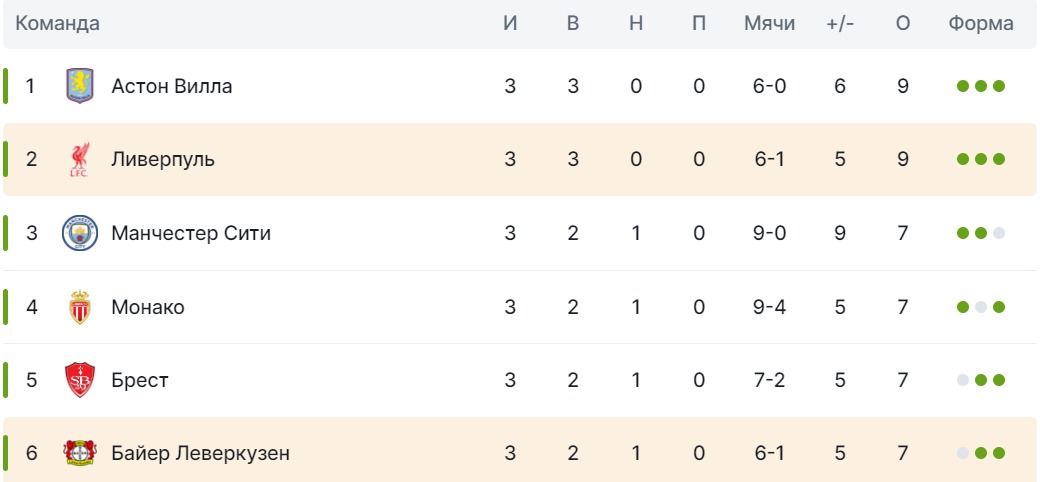Click Brest's first grey form dot
The height and width of the screenshot is (482, 1040).
pos(963,380)
